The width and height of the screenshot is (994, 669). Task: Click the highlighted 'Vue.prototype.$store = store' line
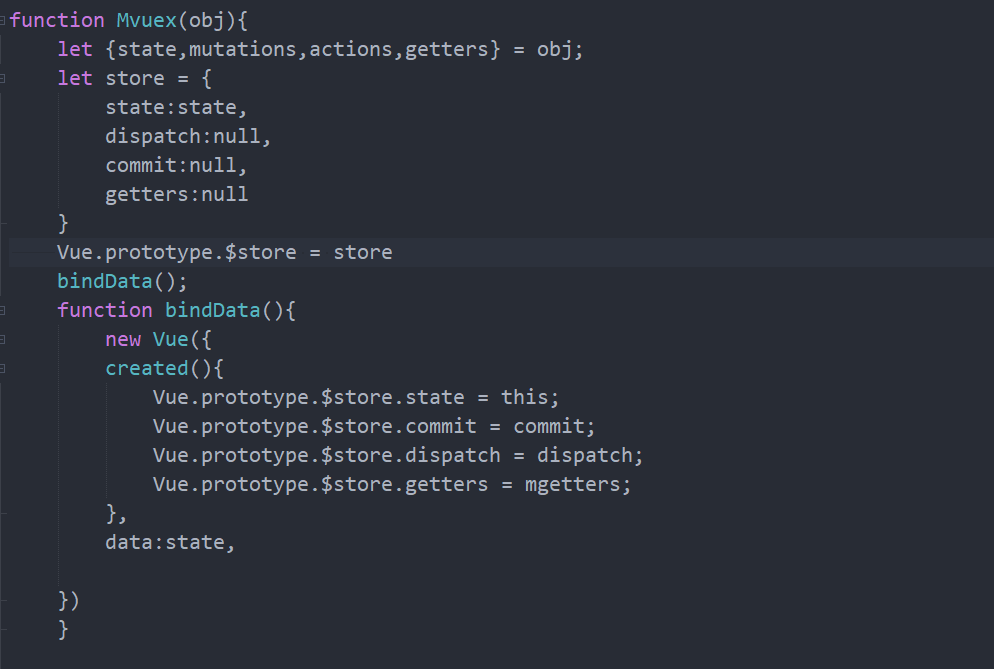(x=224, y=252)
